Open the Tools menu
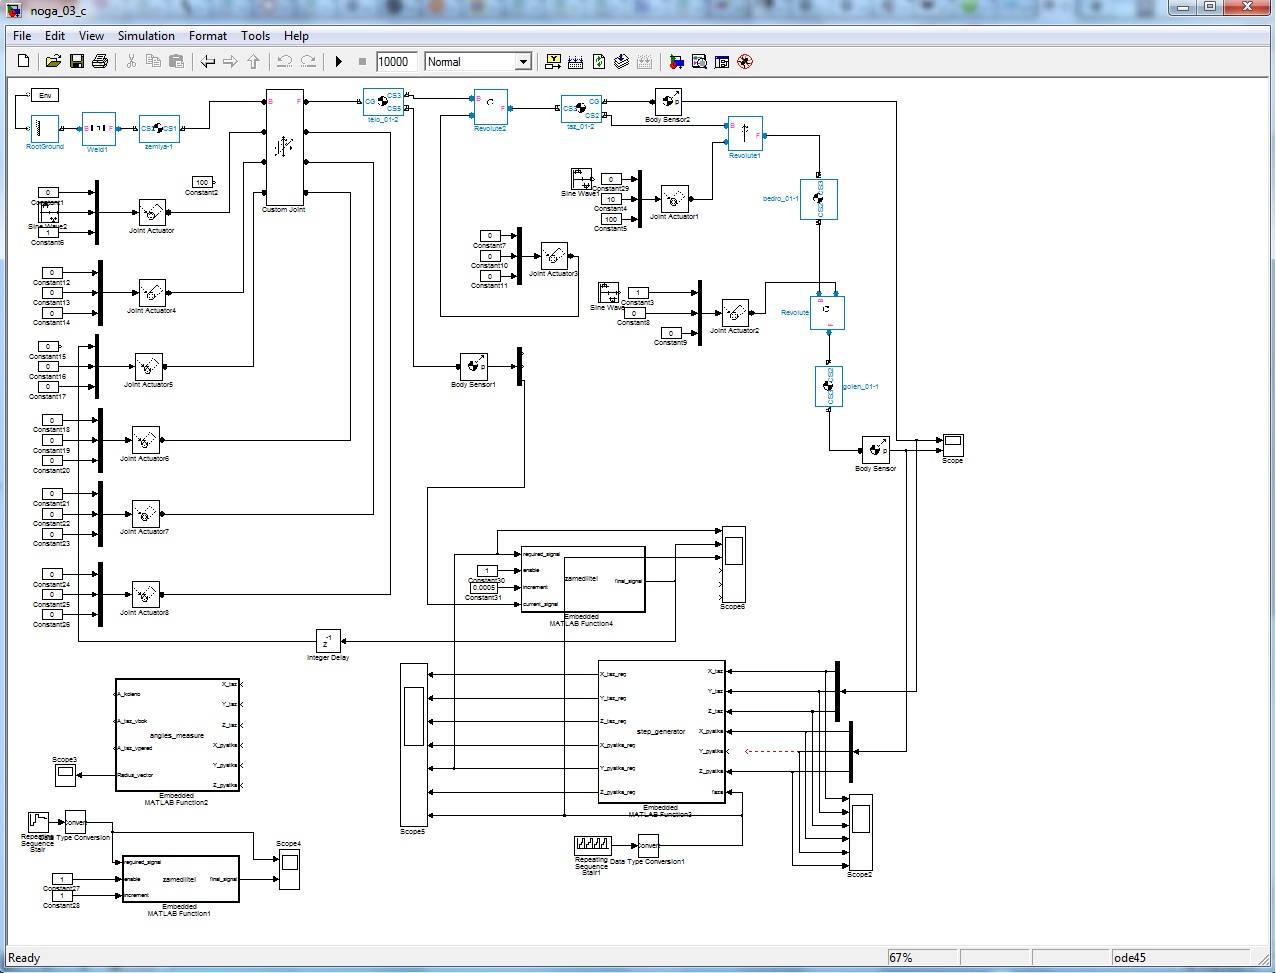Viewport: 1276px width, 973px height. point(255,36)
